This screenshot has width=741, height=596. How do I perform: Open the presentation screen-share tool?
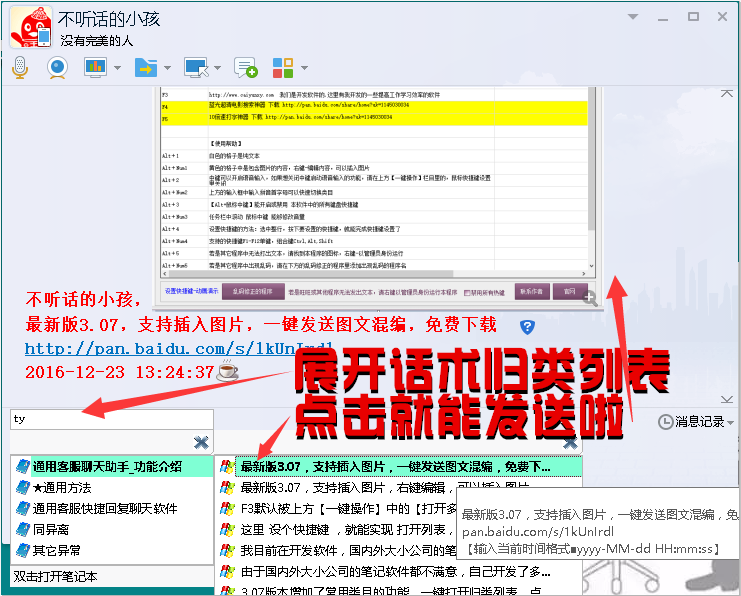pos(95,68)
